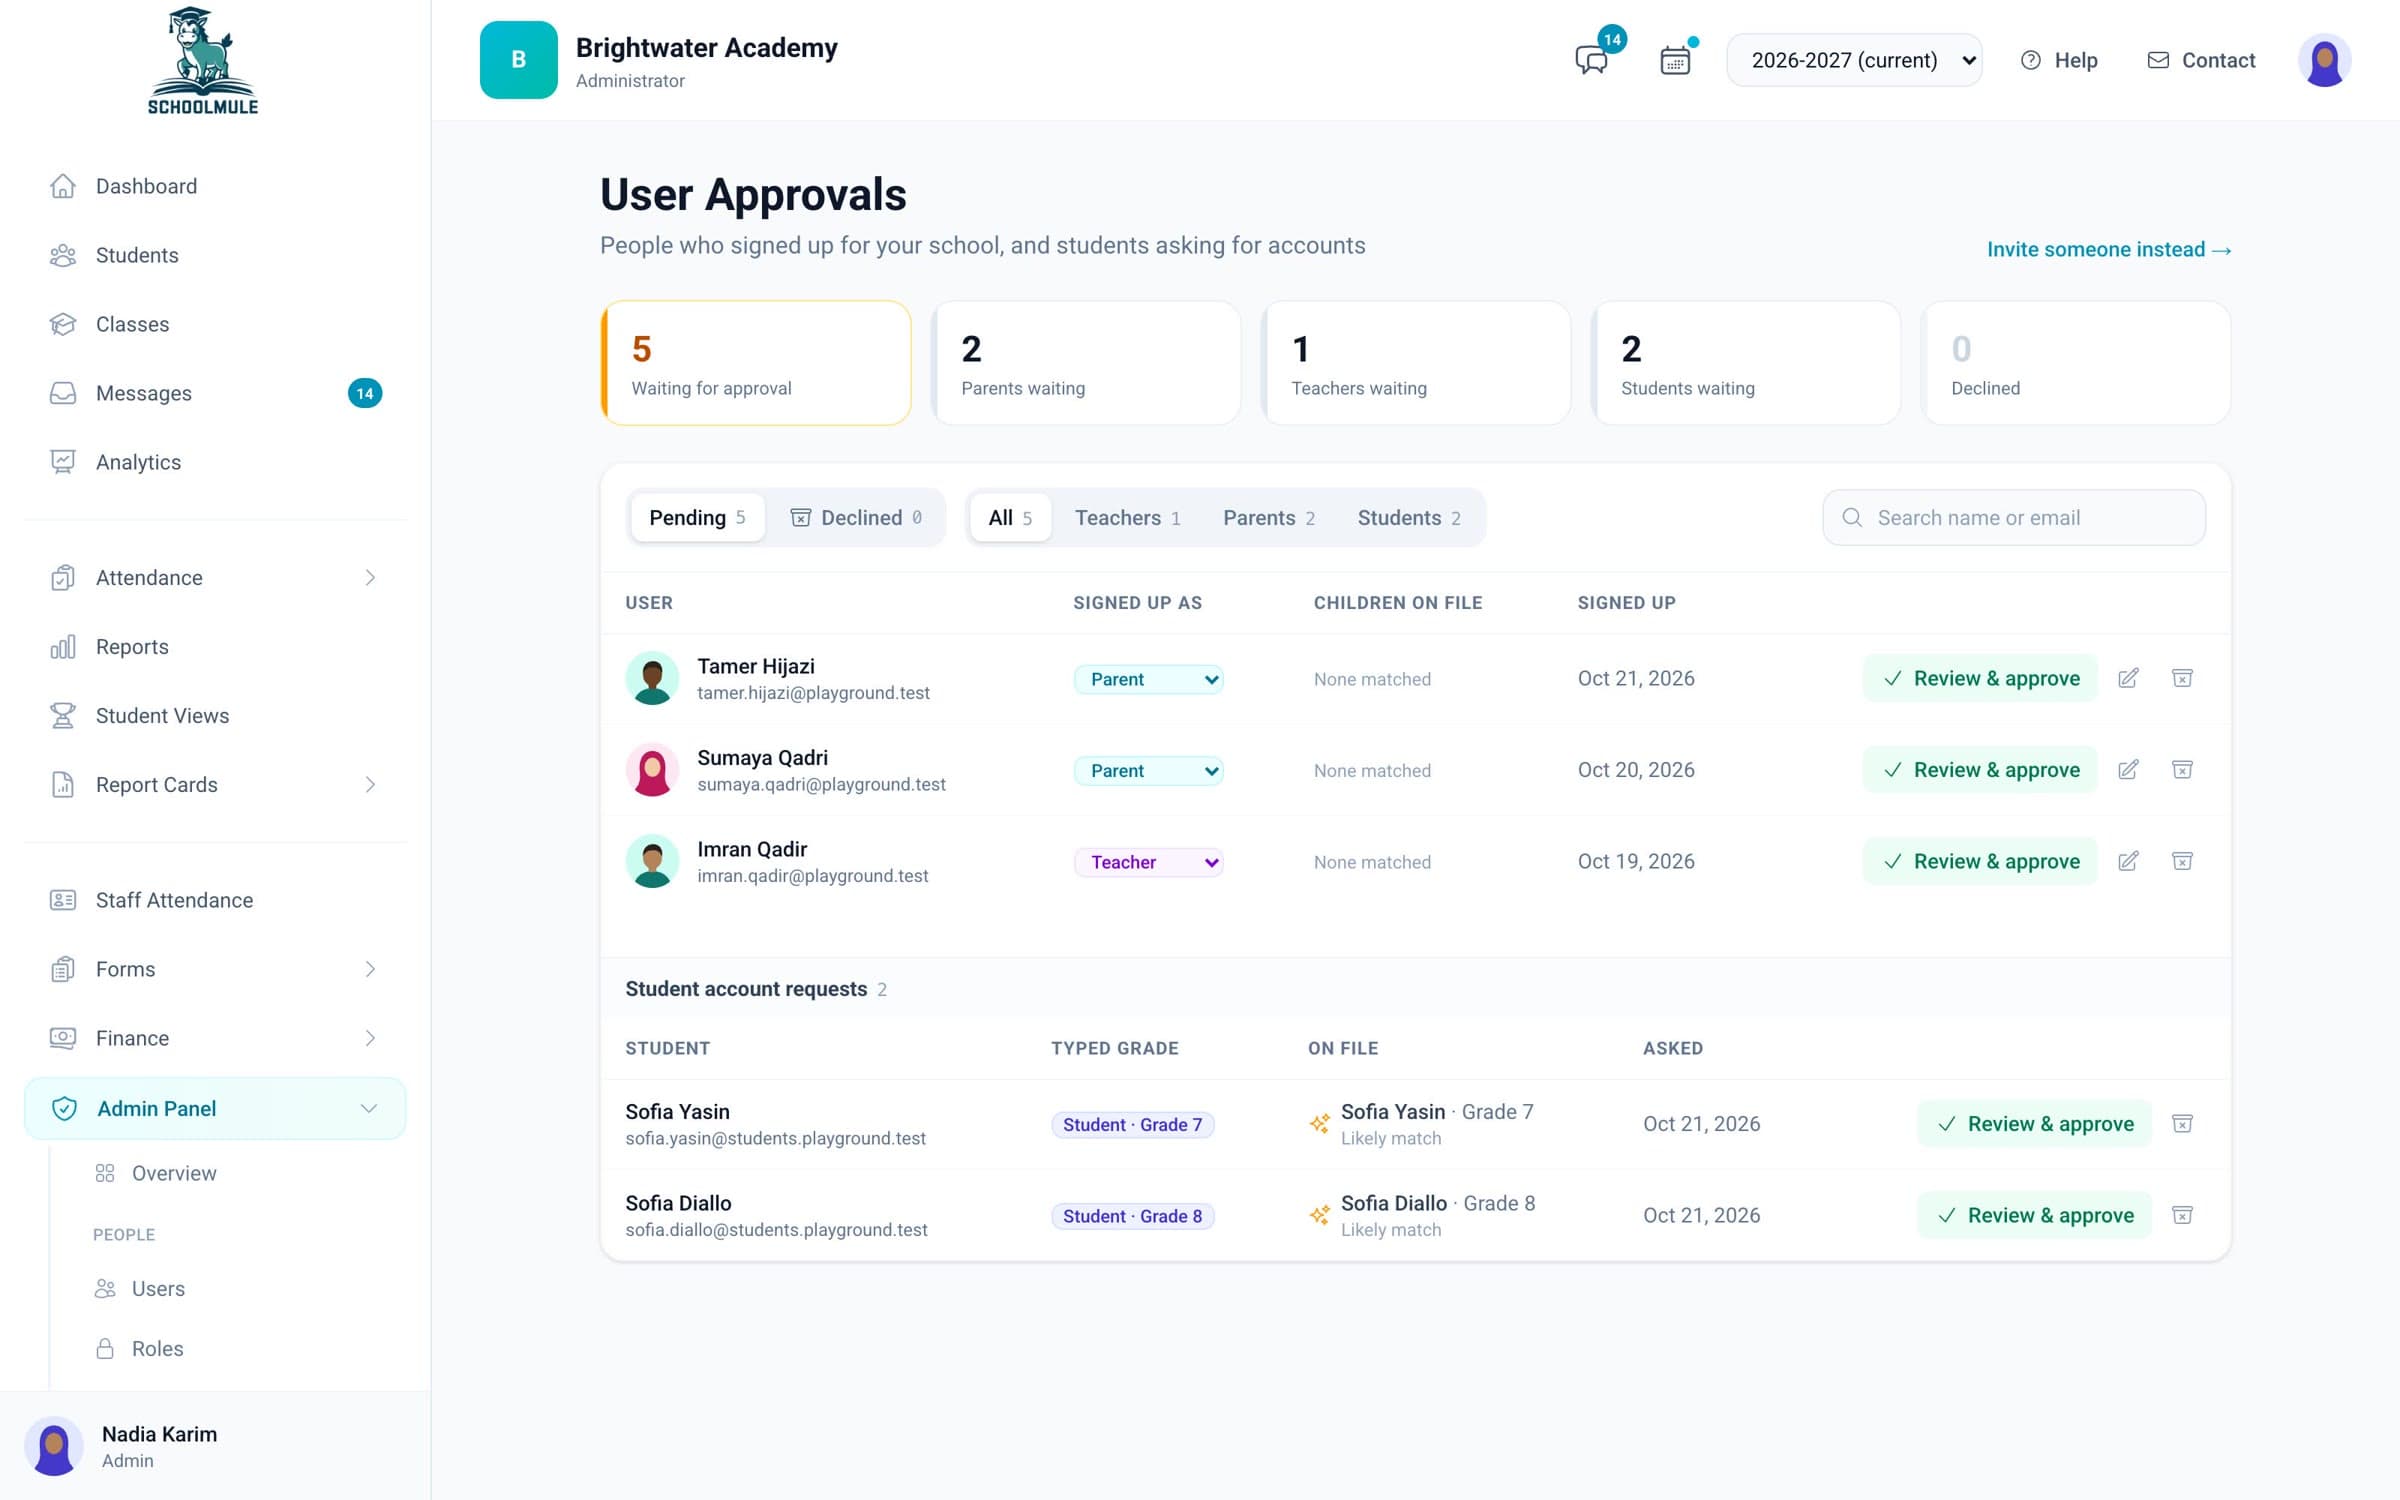Click the Search name or email field
This screenshot has height=1500, width=2400.
click(2014, 517)
